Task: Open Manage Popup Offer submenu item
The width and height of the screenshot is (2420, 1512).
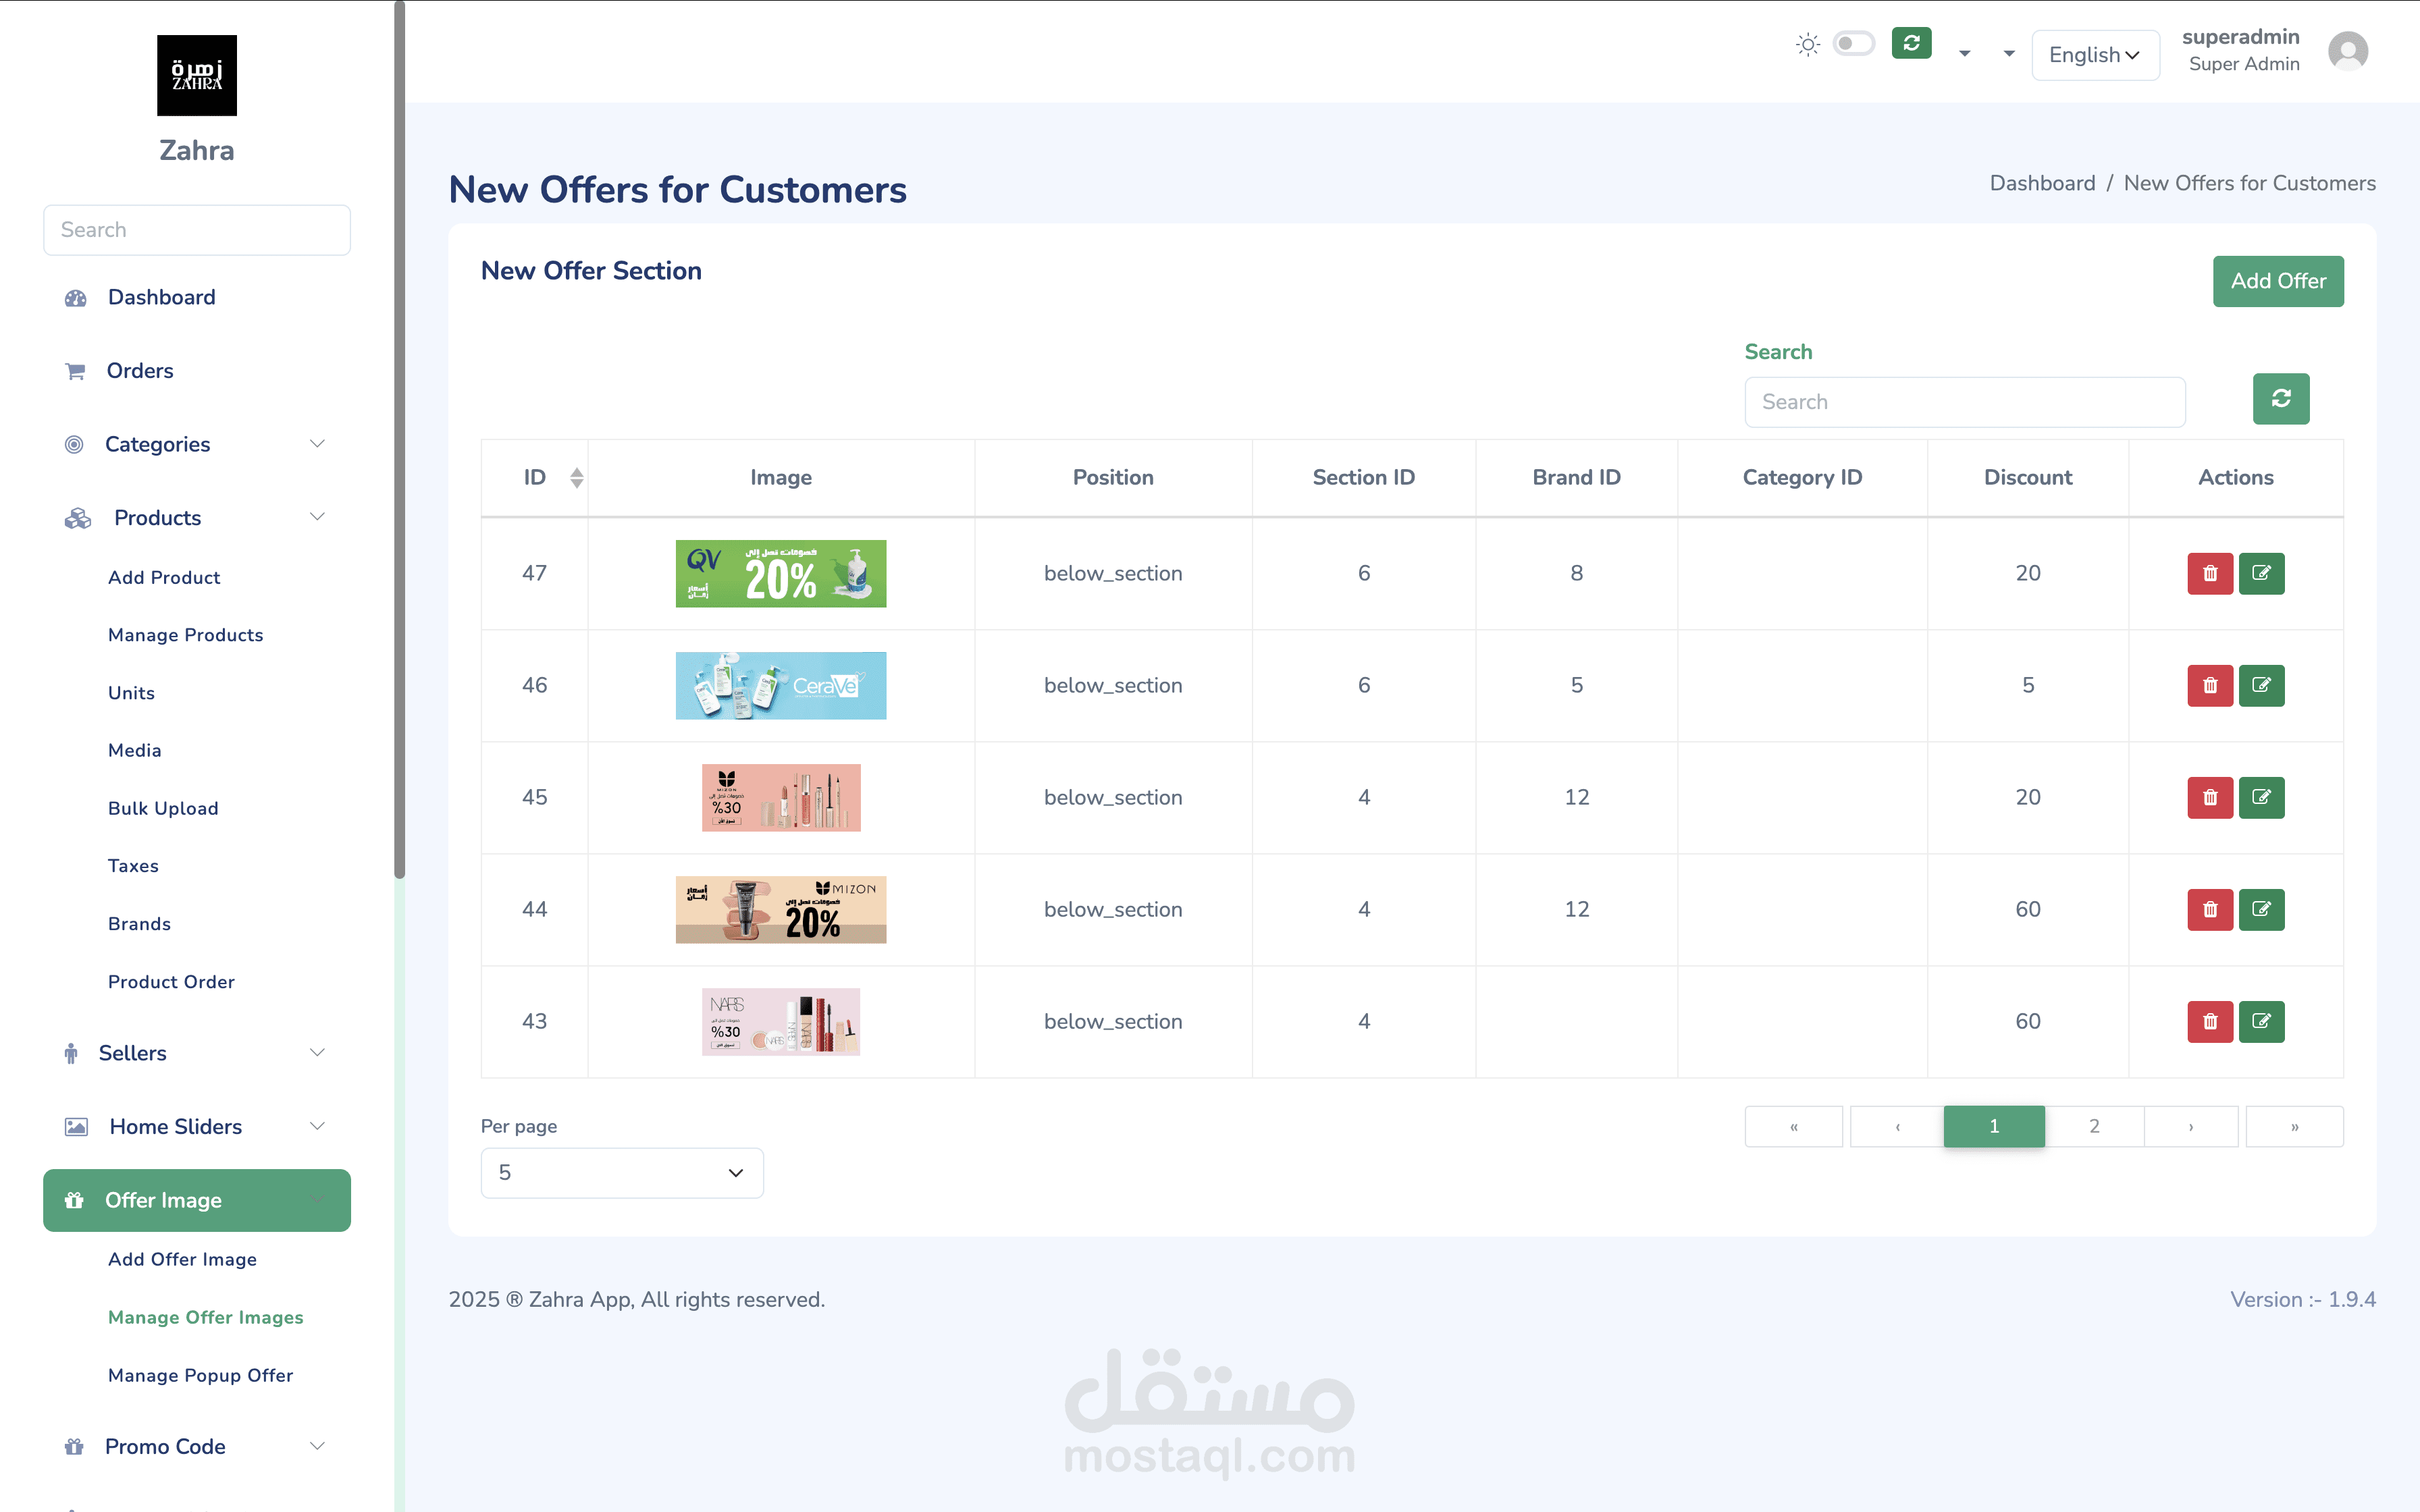Action: point(200,1375)
